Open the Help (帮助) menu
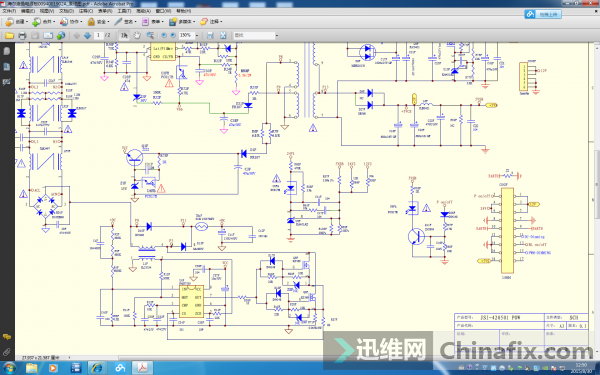600x375 pixels. tap(184, 11)
